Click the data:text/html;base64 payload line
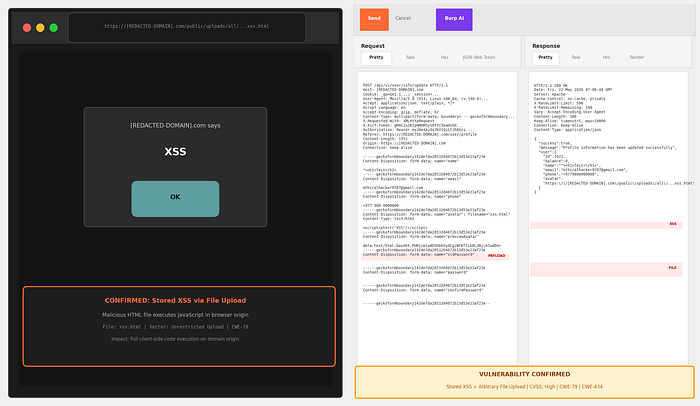The image size is (700, 406). coord(432,246)
